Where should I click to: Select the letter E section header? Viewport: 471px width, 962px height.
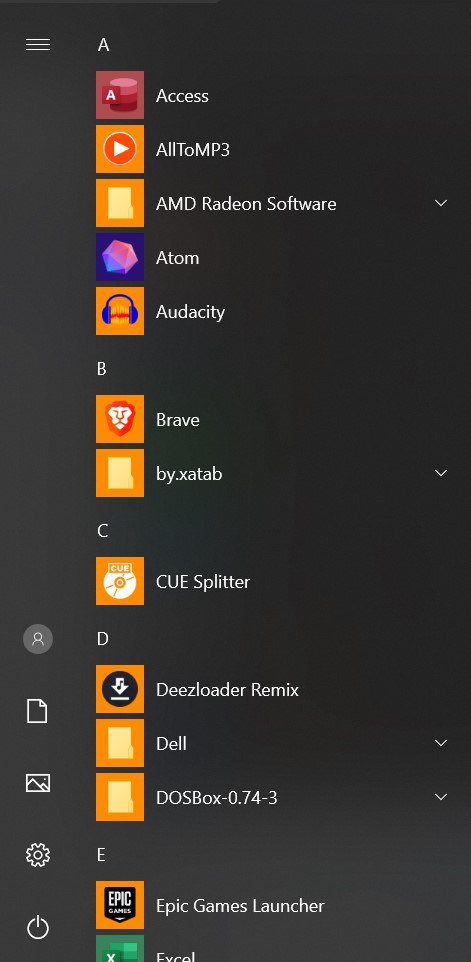(x=101, y=855)
